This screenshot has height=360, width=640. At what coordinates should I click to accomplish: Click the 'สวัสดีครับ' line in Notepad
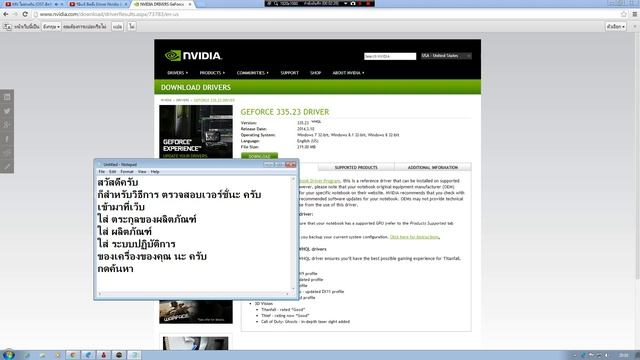pos(118,182)
